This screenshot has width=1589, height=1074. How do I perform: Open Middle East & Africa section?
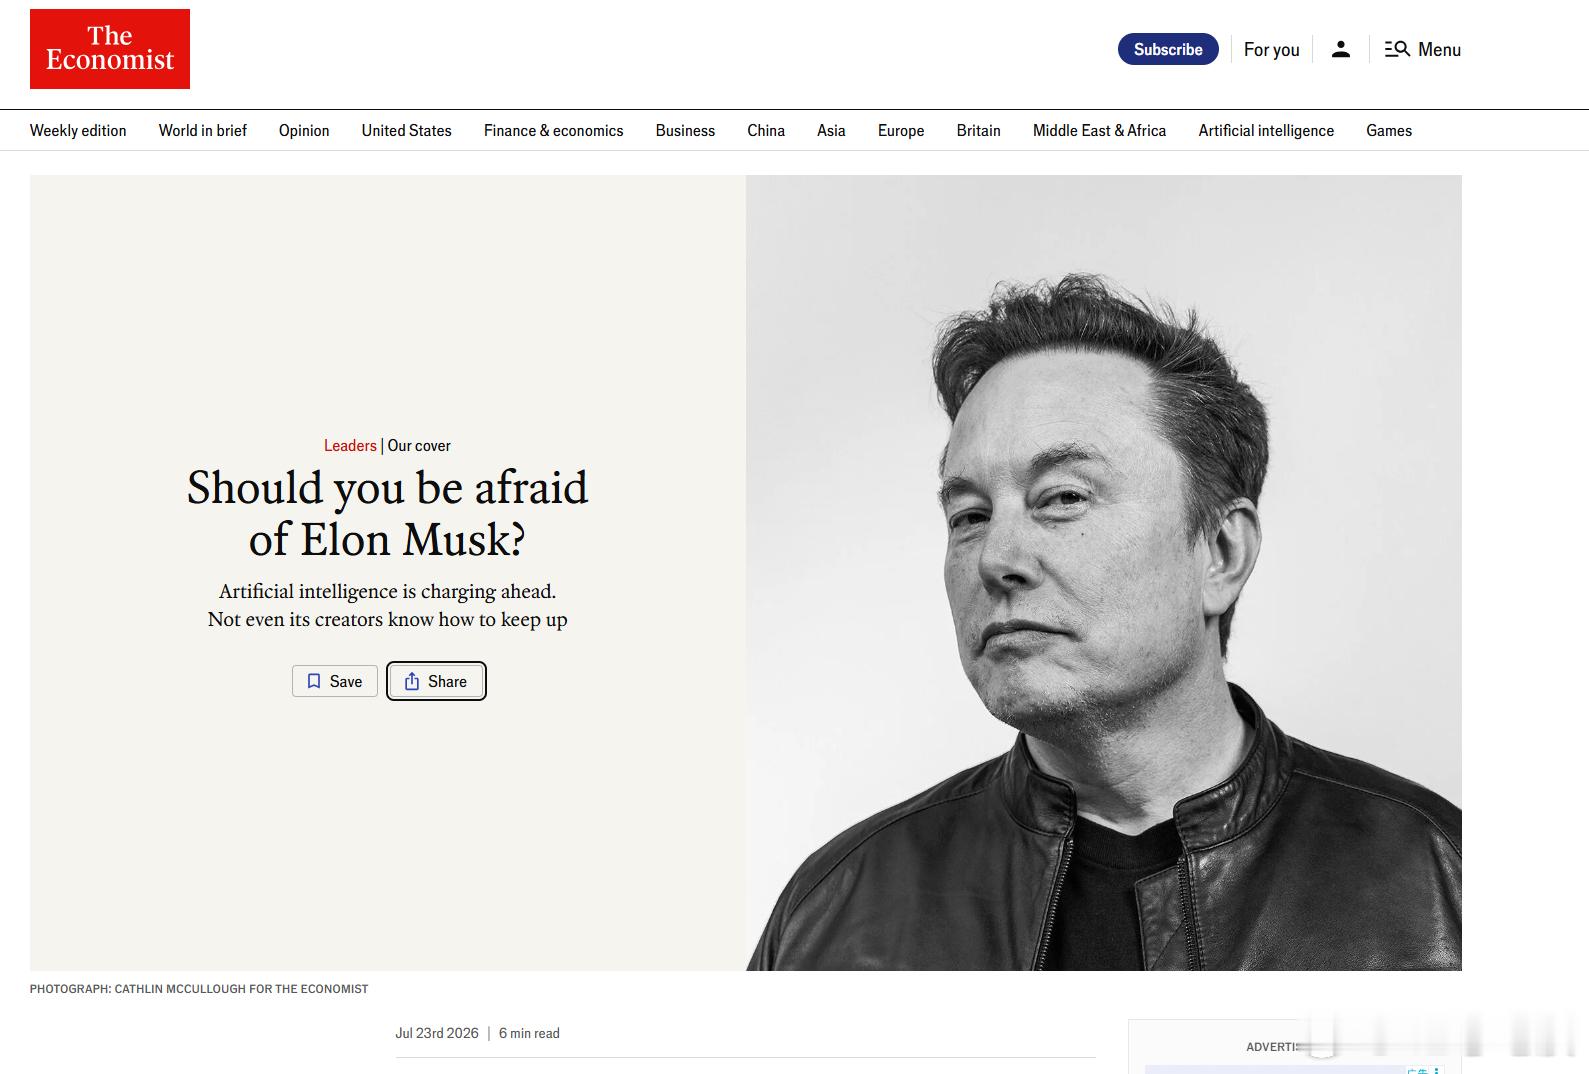coord(1100,130)
